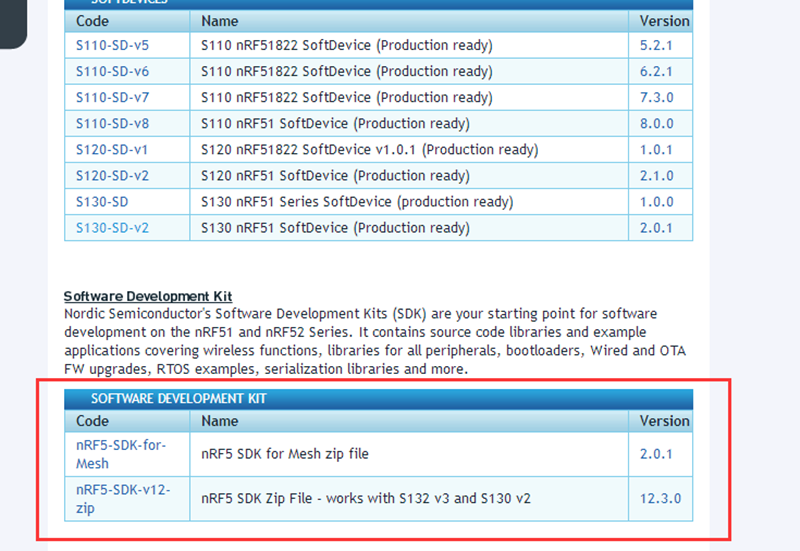Open the S120-SD-v1 link
The height and width of the screenshot is (551, 800).
pos(112,150)
